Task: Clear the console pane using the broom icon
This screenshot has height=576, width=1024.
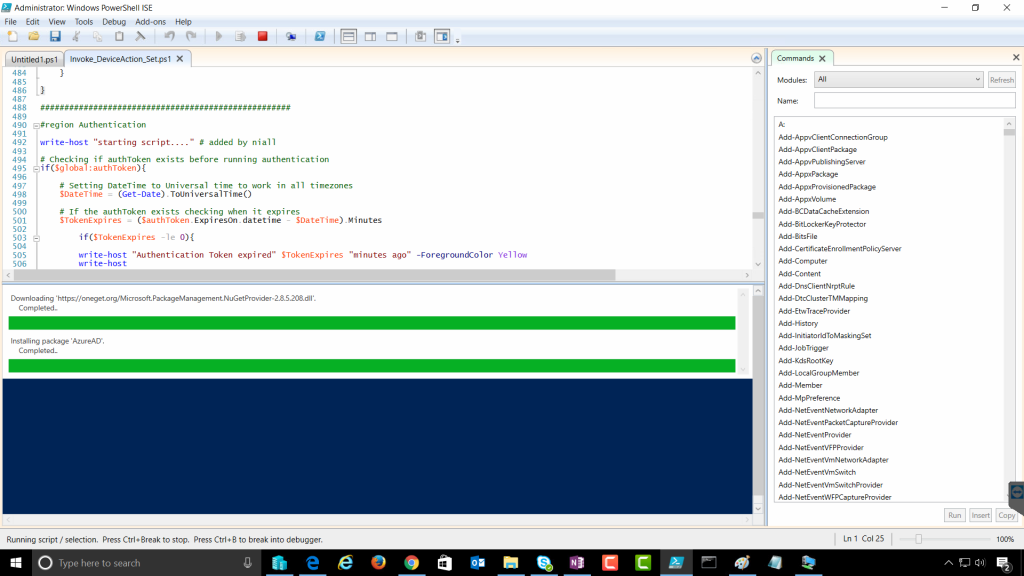Action: [140, 36]
